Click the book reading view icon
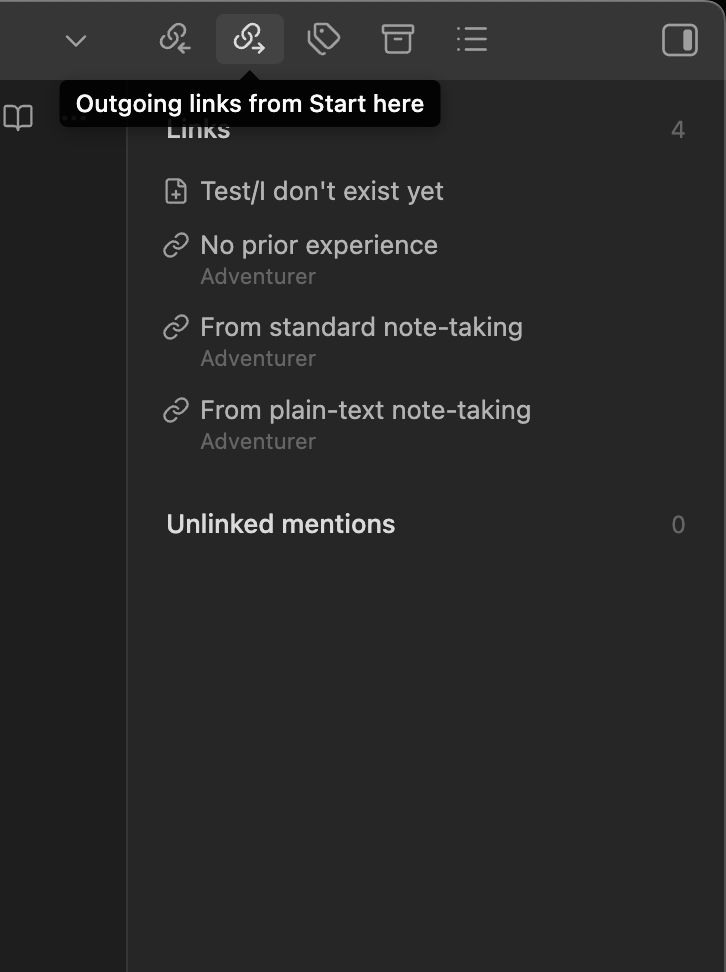Image resolution: width=726 pixels, height=972 pixels. 18,118
